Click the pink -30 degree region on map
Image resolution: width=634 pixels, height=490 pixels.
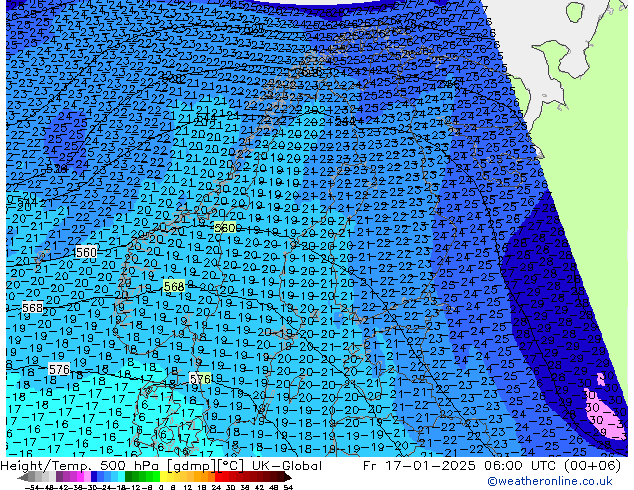click(605, 414)
